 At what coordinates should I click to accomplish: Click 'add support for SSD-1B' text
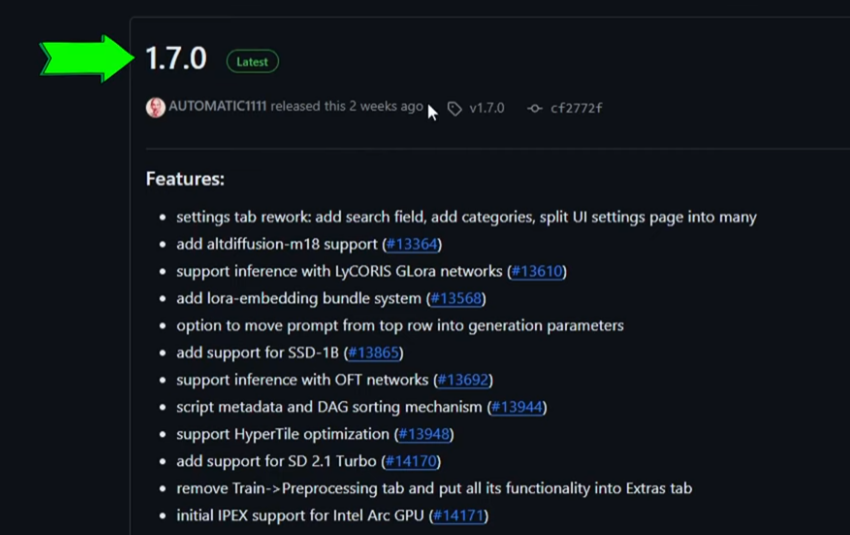pos(257,353)
